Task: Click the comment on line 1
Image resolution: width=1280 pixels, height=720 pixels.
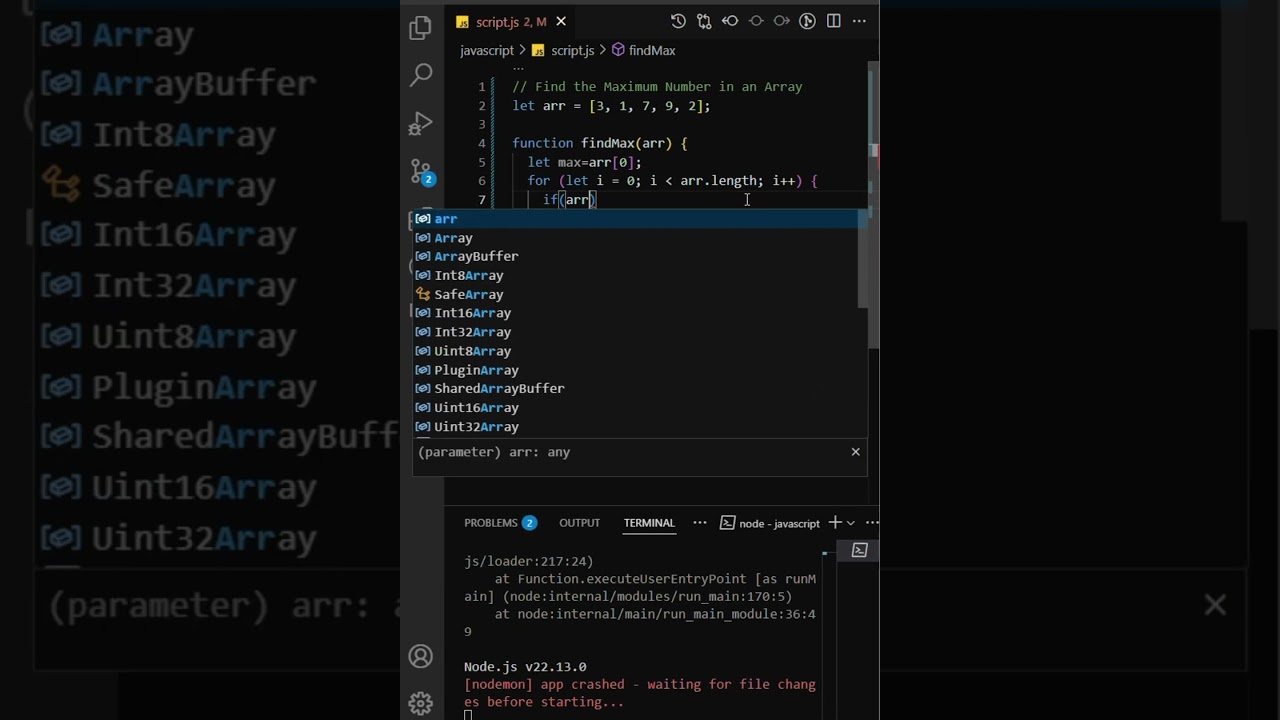Action: [x=657, y=87]
